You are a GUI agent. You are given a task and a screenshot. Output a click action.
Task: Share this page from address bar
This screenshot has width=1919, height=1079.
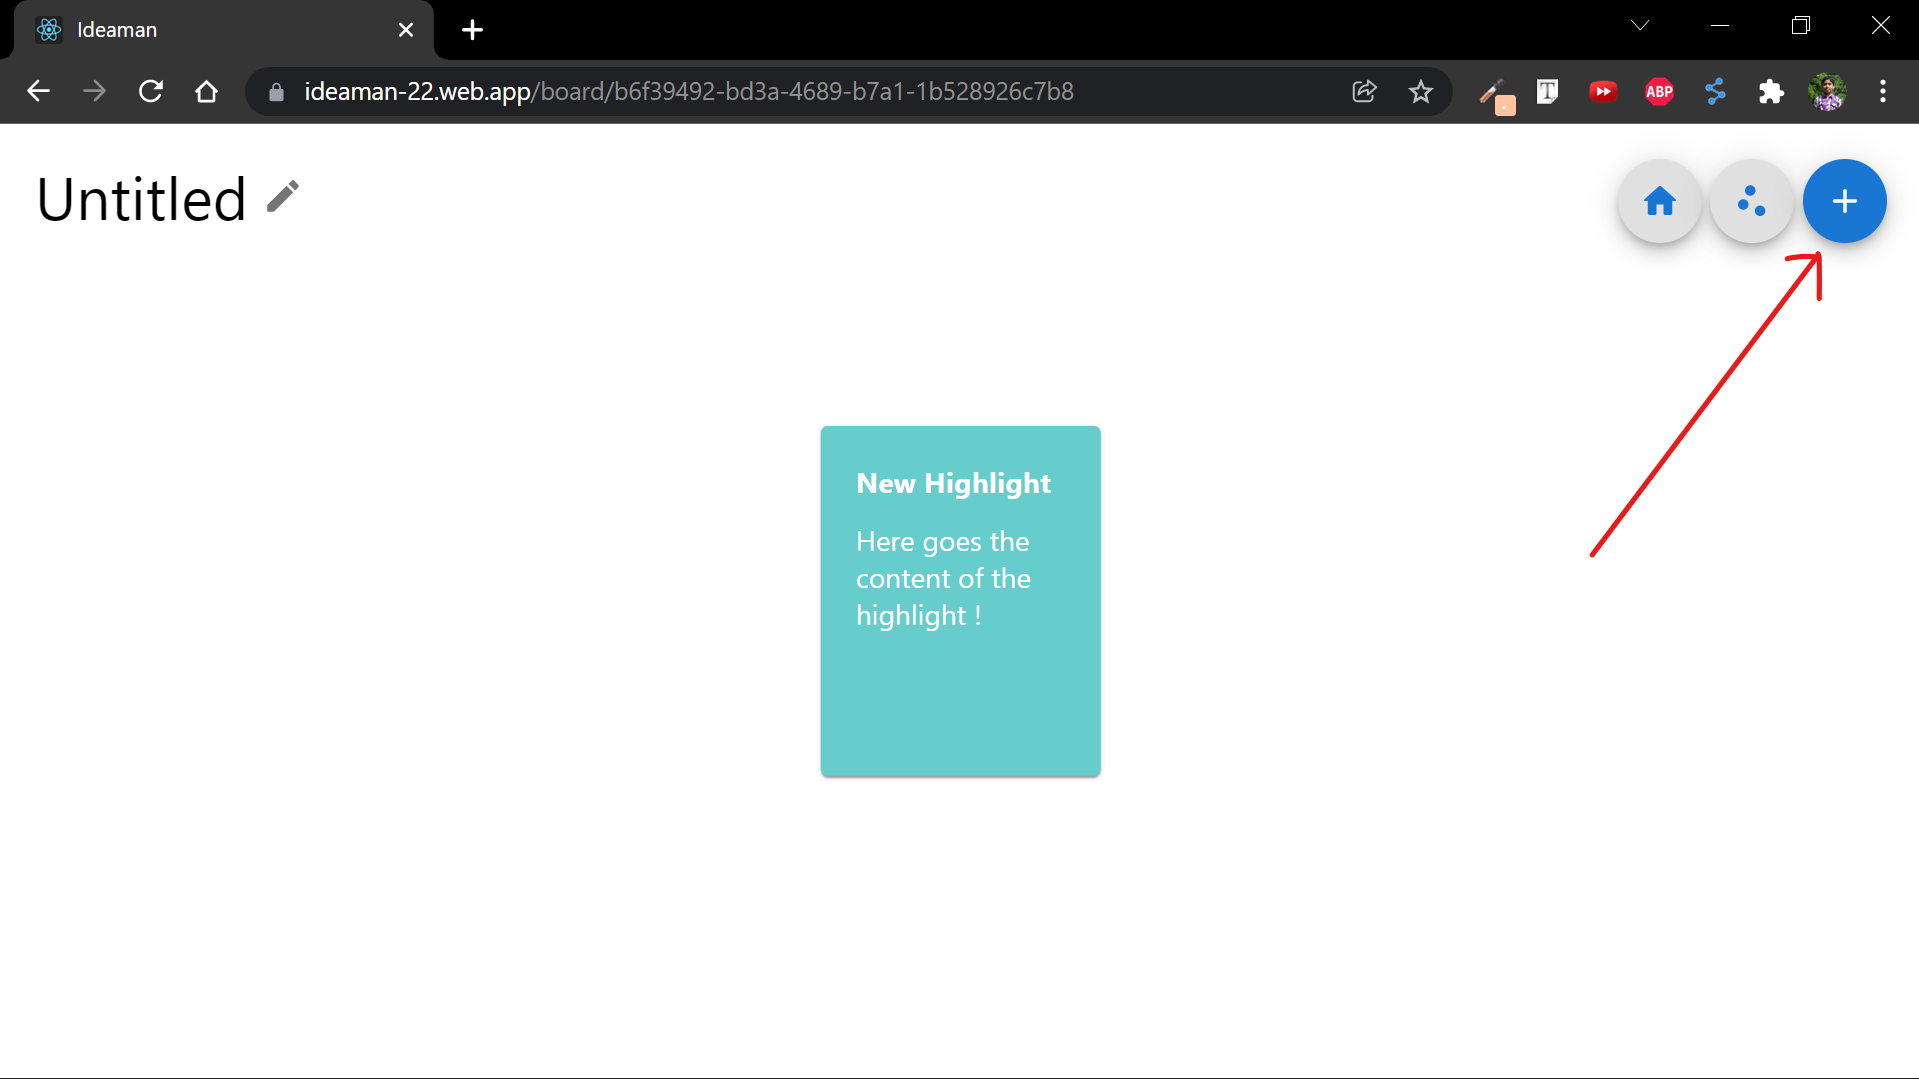coord(1364,91)
